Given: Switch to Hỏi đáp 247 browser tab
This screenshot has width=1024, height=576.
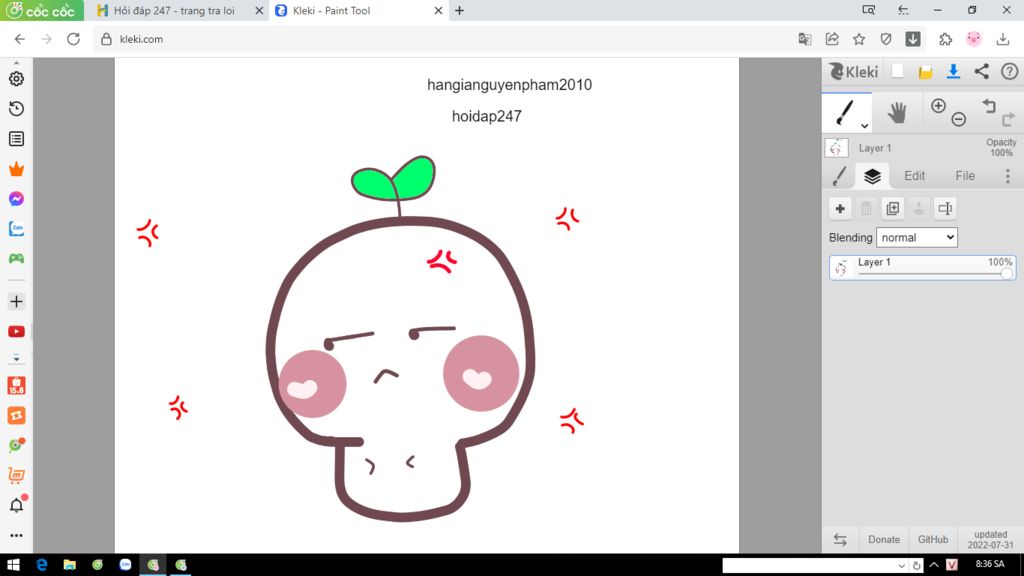Looking at the screenshot, I should 174,10.
